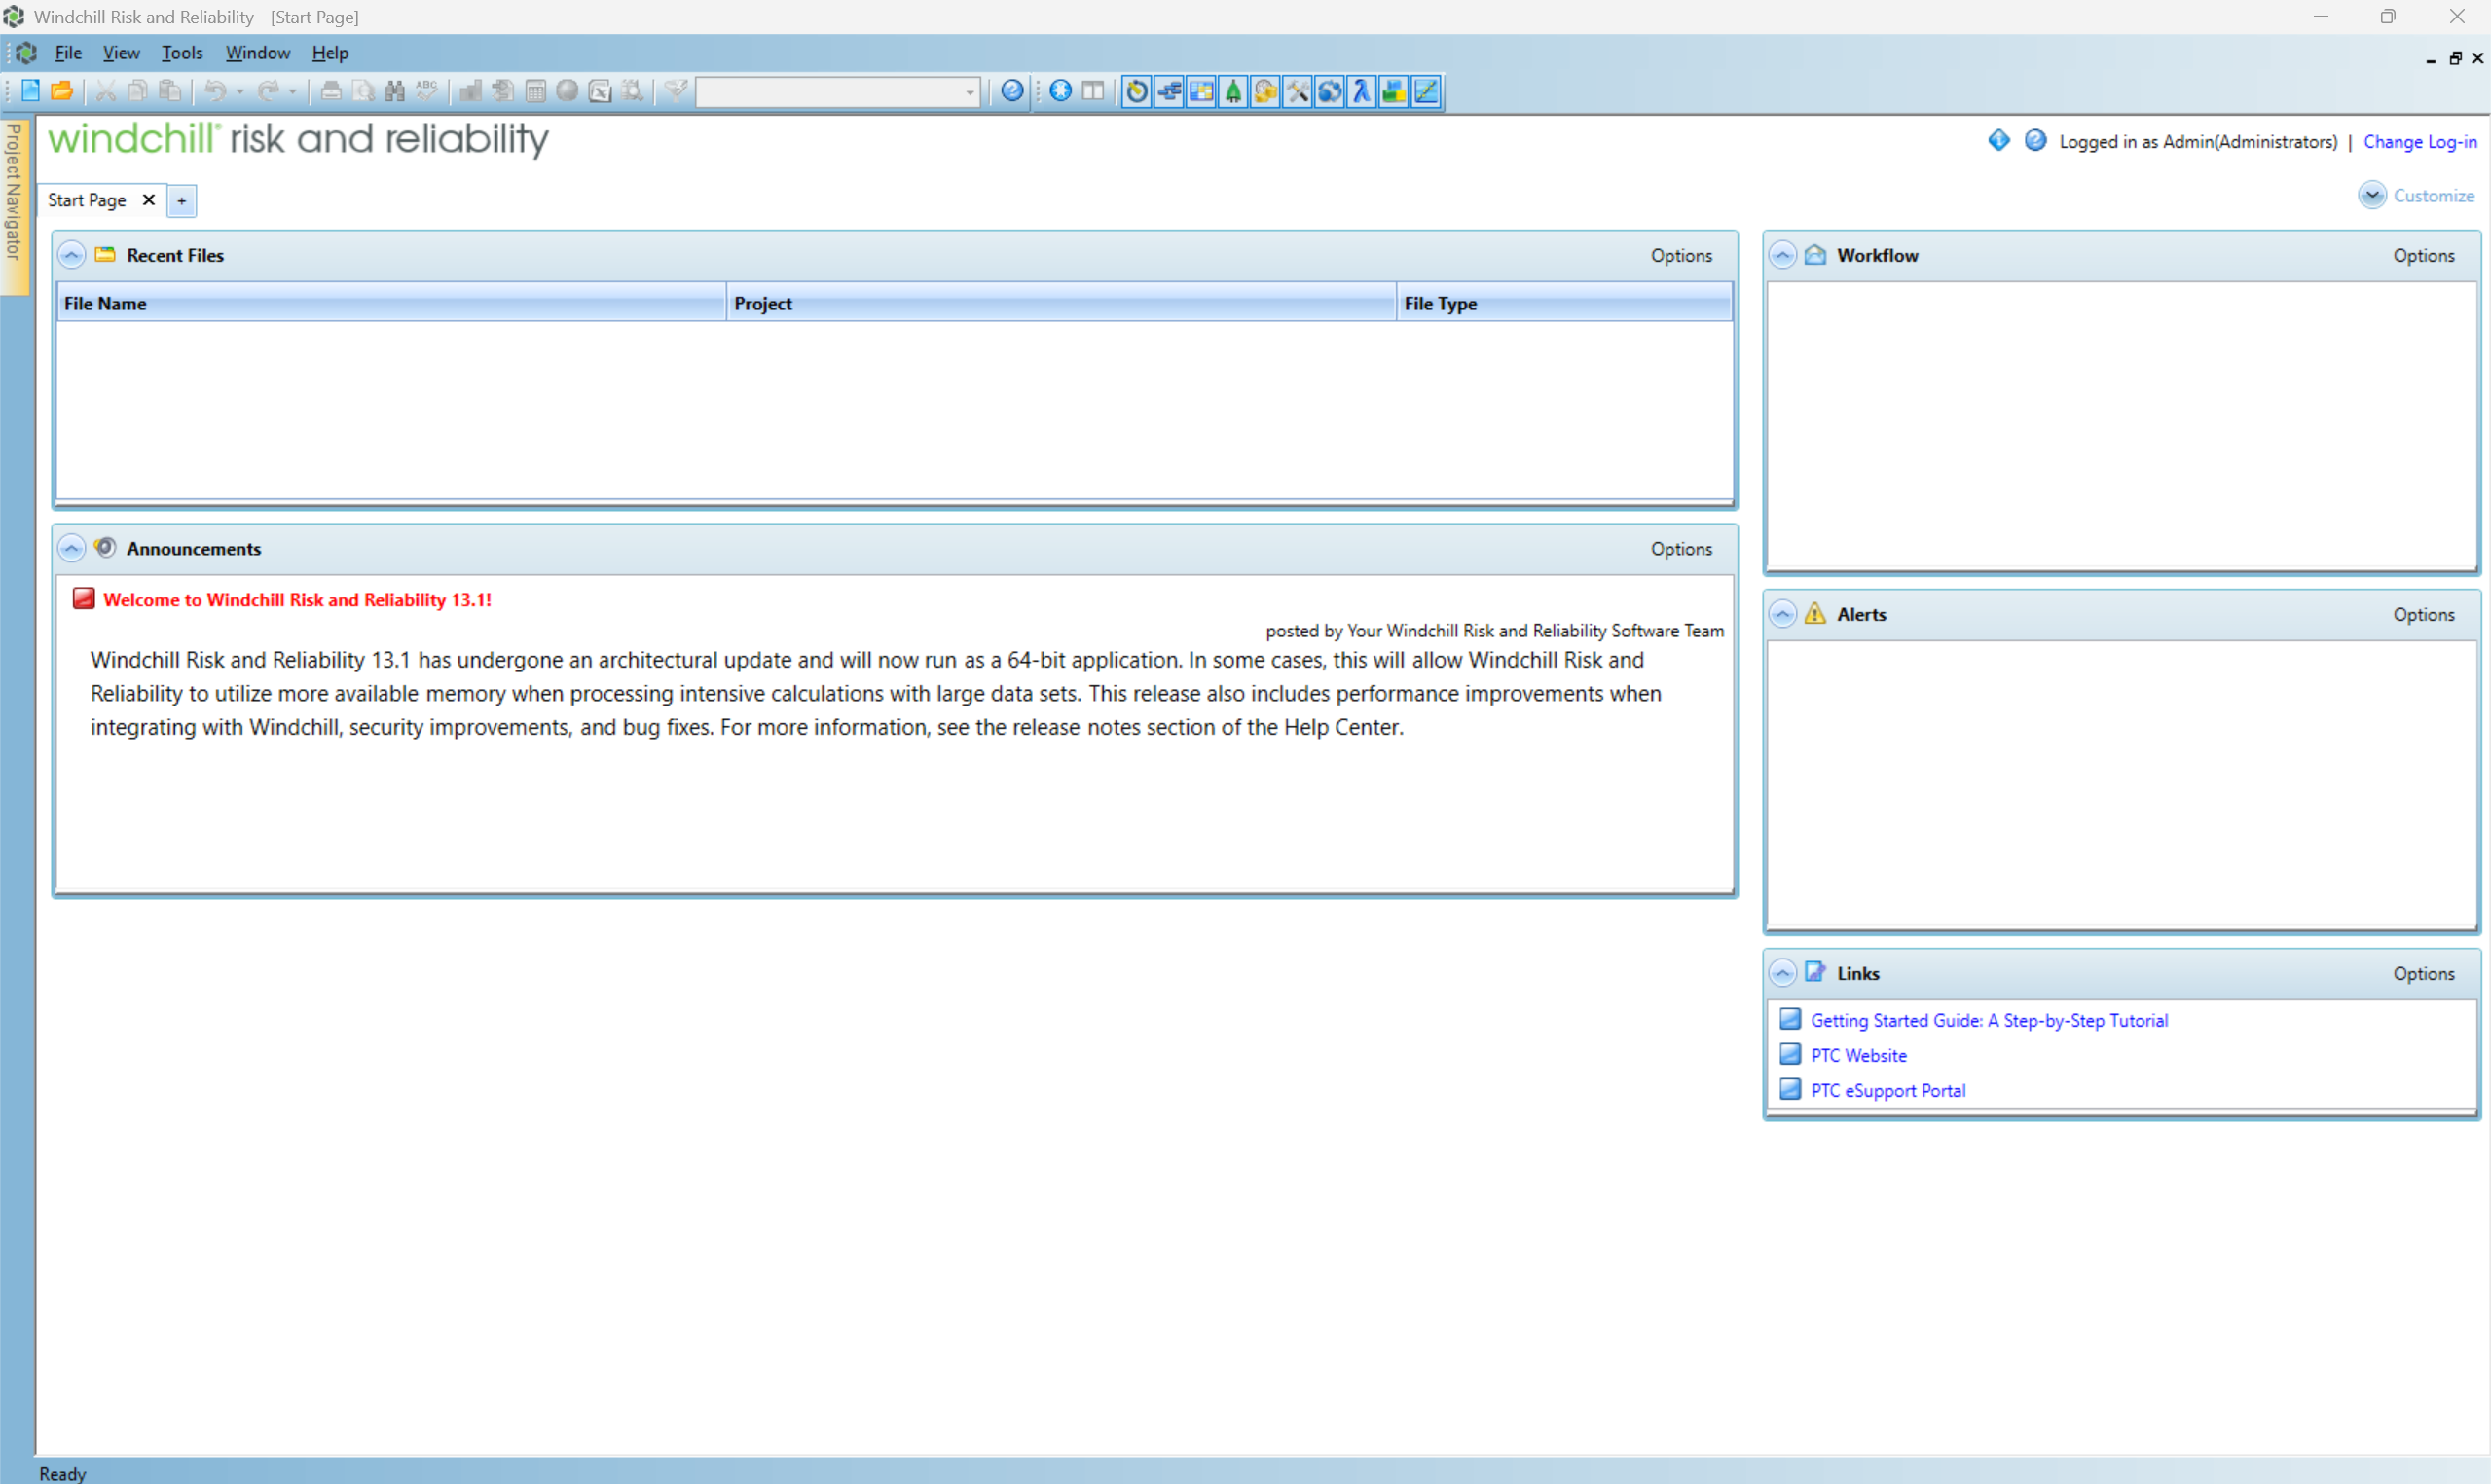Click the Find binoculars icon
Image resolution: width=2491 pixels, height=1484 pixels.
[395, 91]
